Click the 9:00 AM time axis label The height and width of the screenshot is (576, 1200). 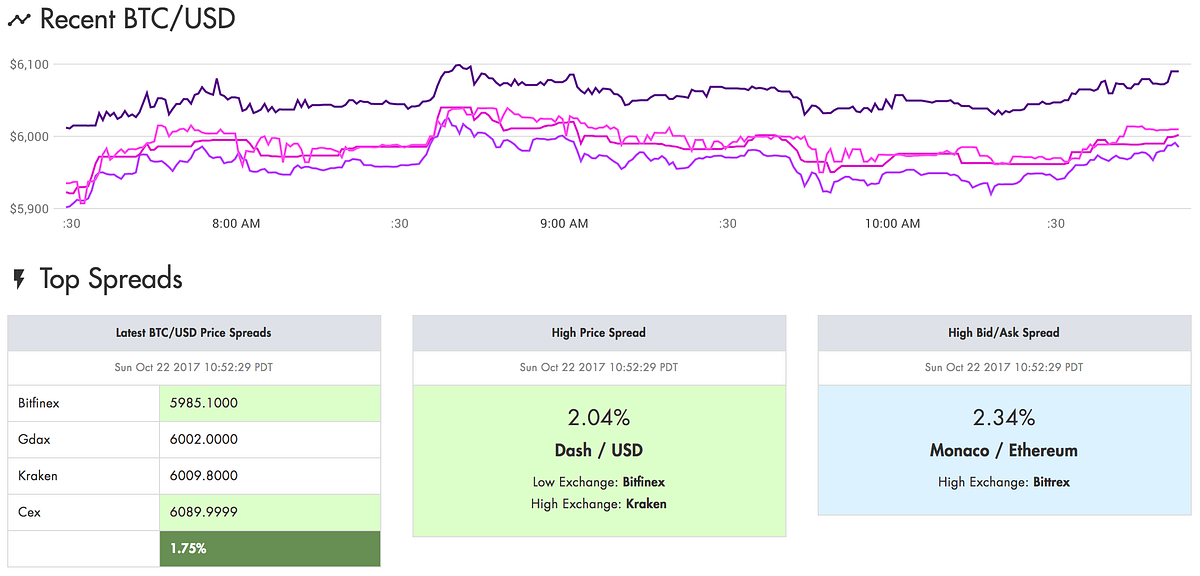(x=566, y=224)
